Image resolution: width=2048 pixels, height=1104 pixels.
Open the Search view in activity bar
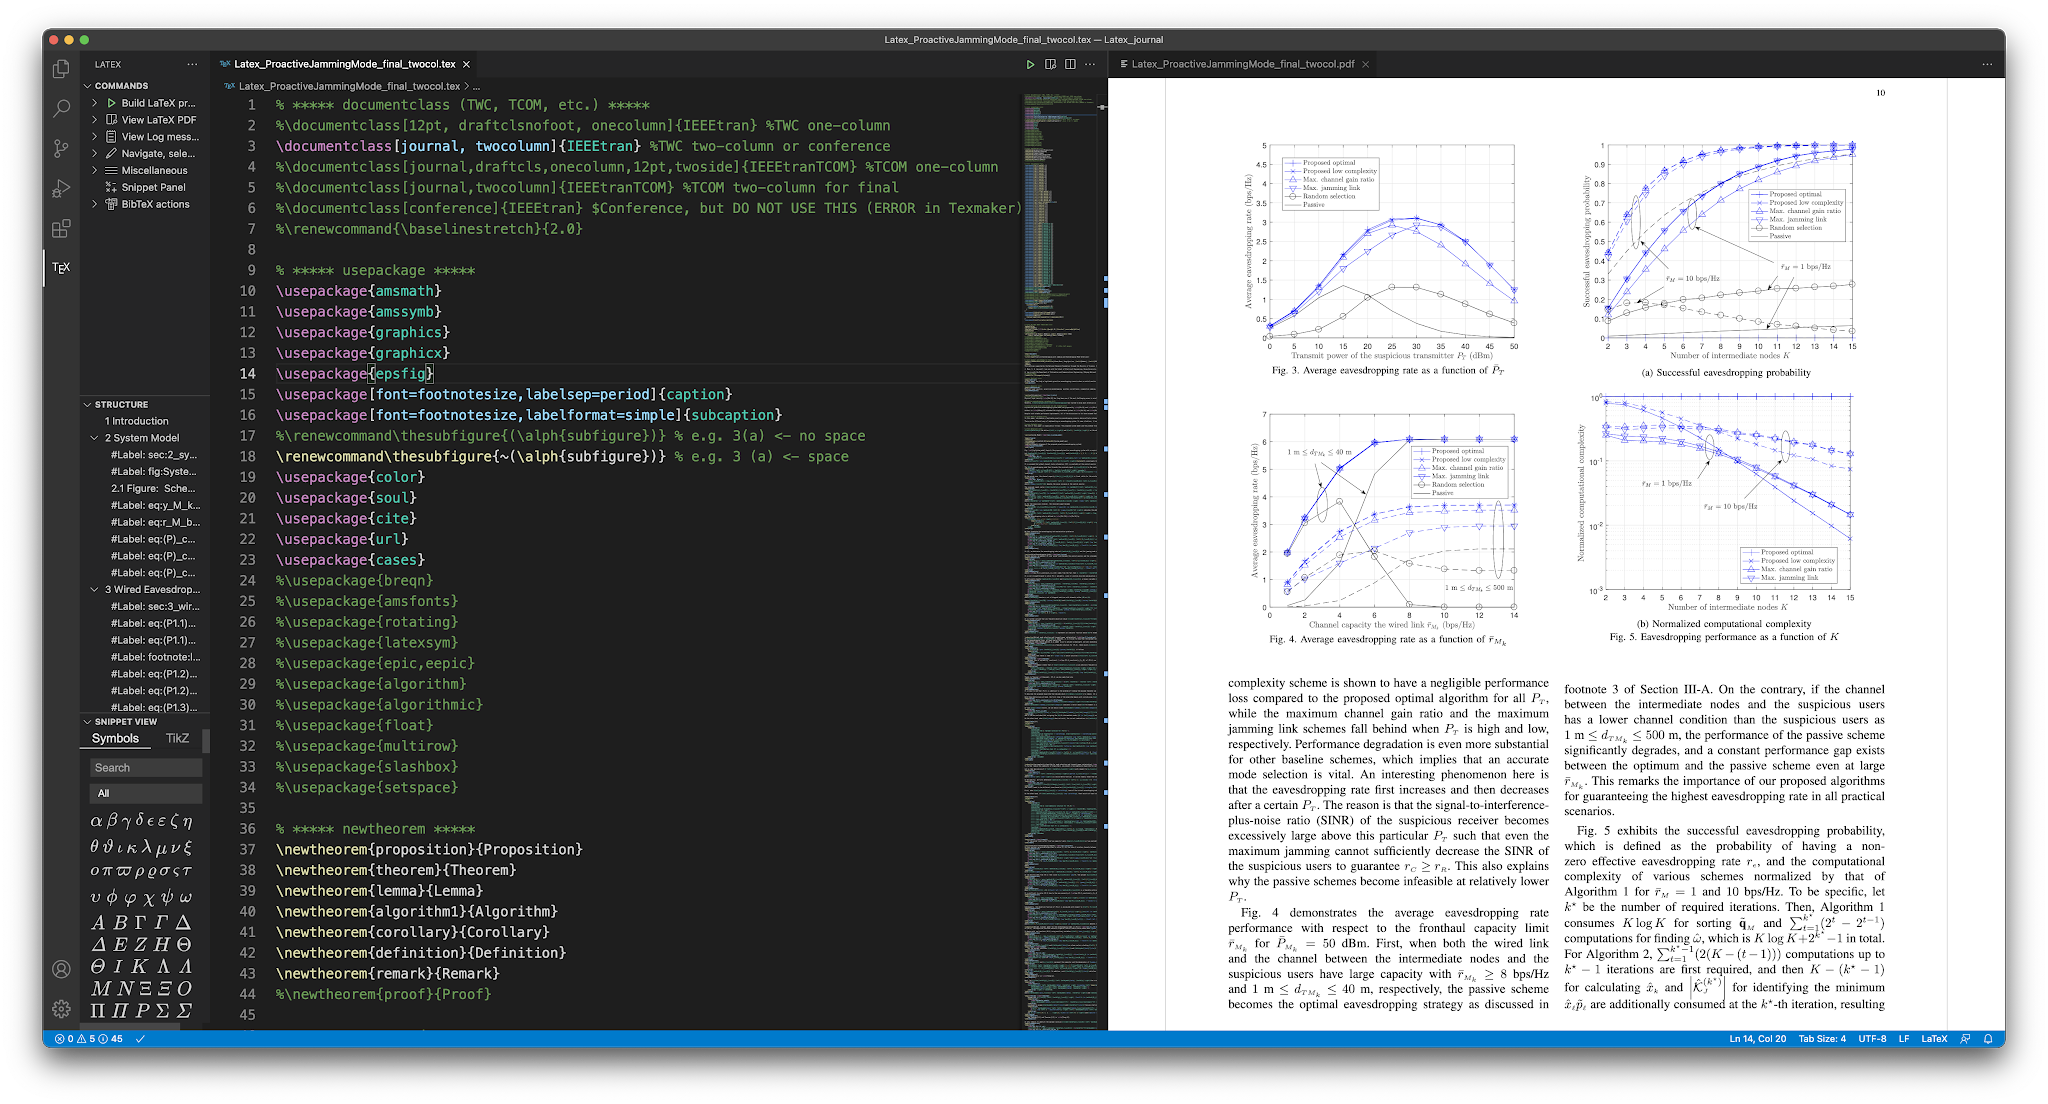pyautogui.click(x=61, y=108)
